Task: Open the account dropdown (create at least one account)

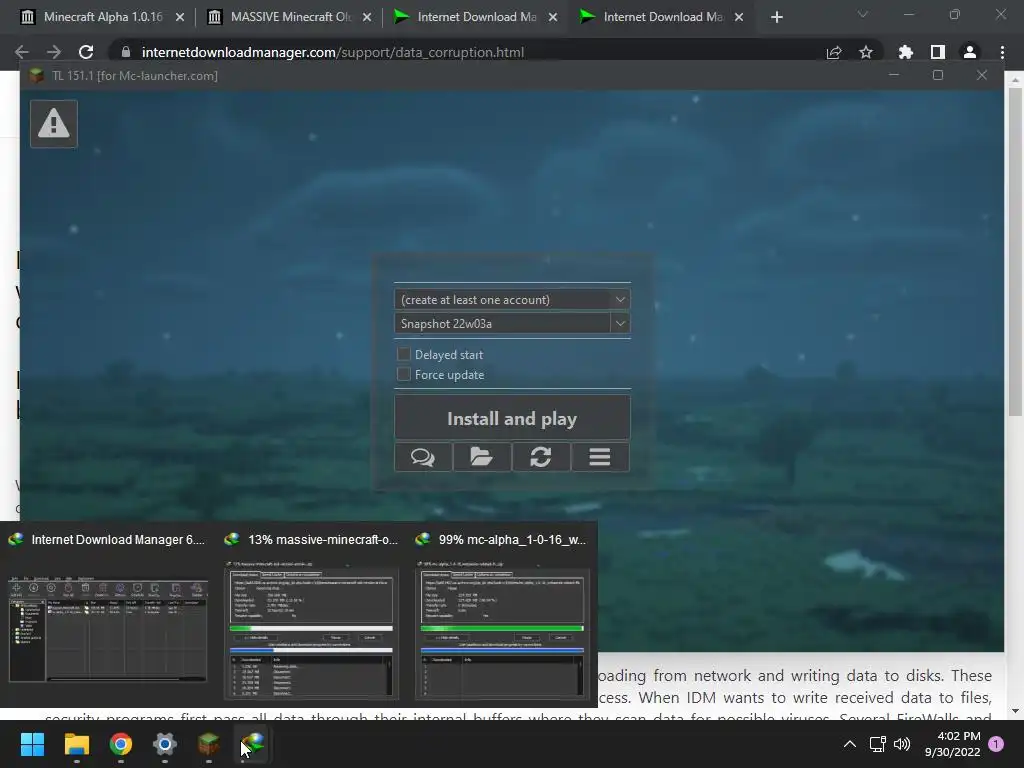Action: (x=512, y=300)
